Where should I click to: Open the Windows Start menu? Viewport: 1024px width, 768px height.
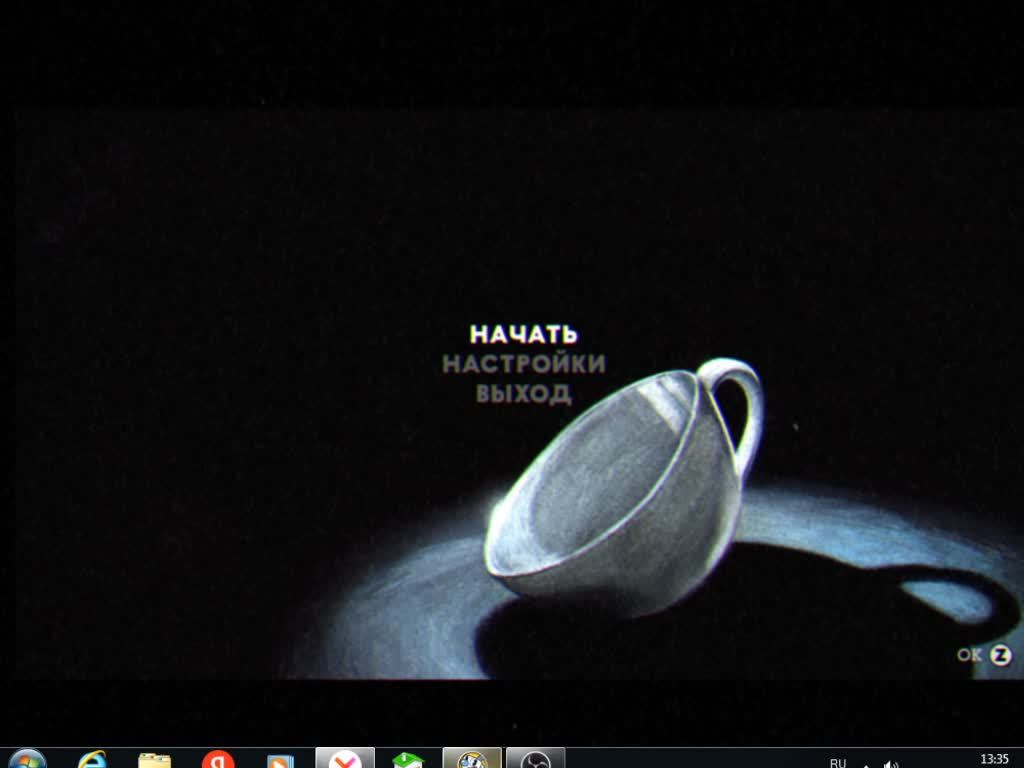27,760
